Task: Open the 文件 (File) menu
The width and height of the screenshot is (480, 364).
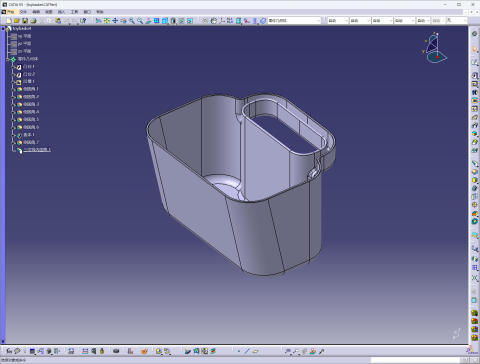Action: tap(23, 12)
